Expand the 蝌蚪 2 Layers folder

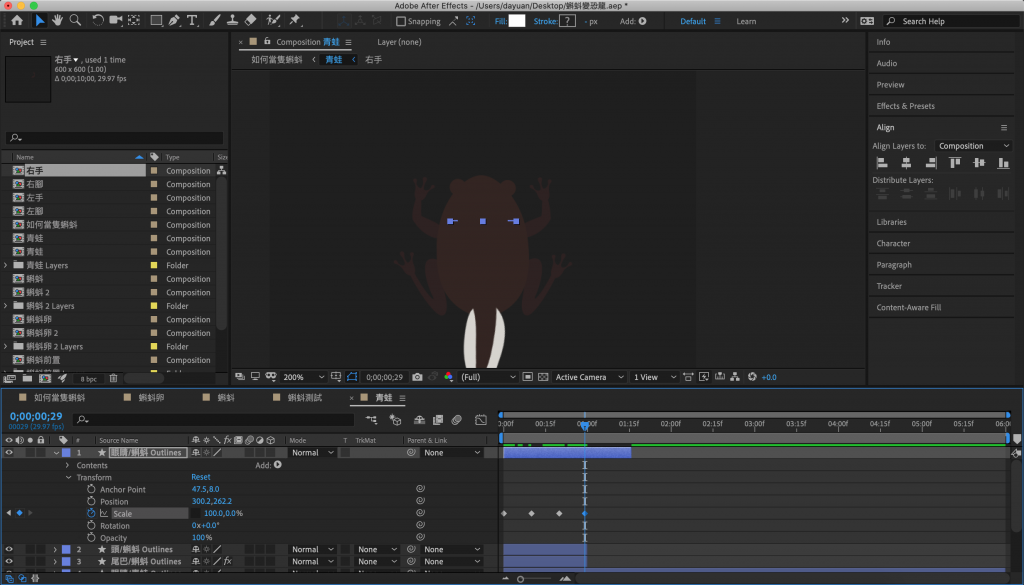(6, 306)
